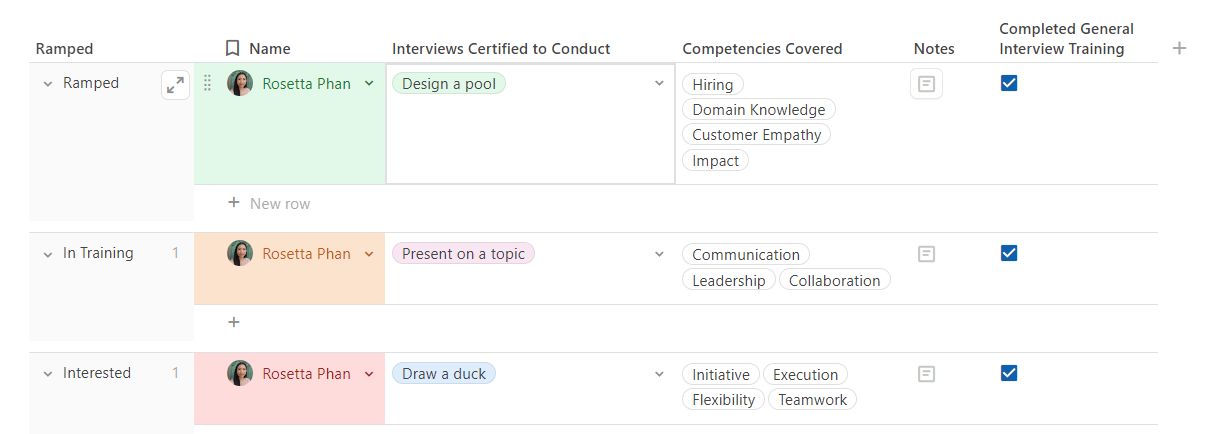Uncheck training checkbox in Ramped row
The width and height of the screenshot is (1213, 434).
[1008, 84]
